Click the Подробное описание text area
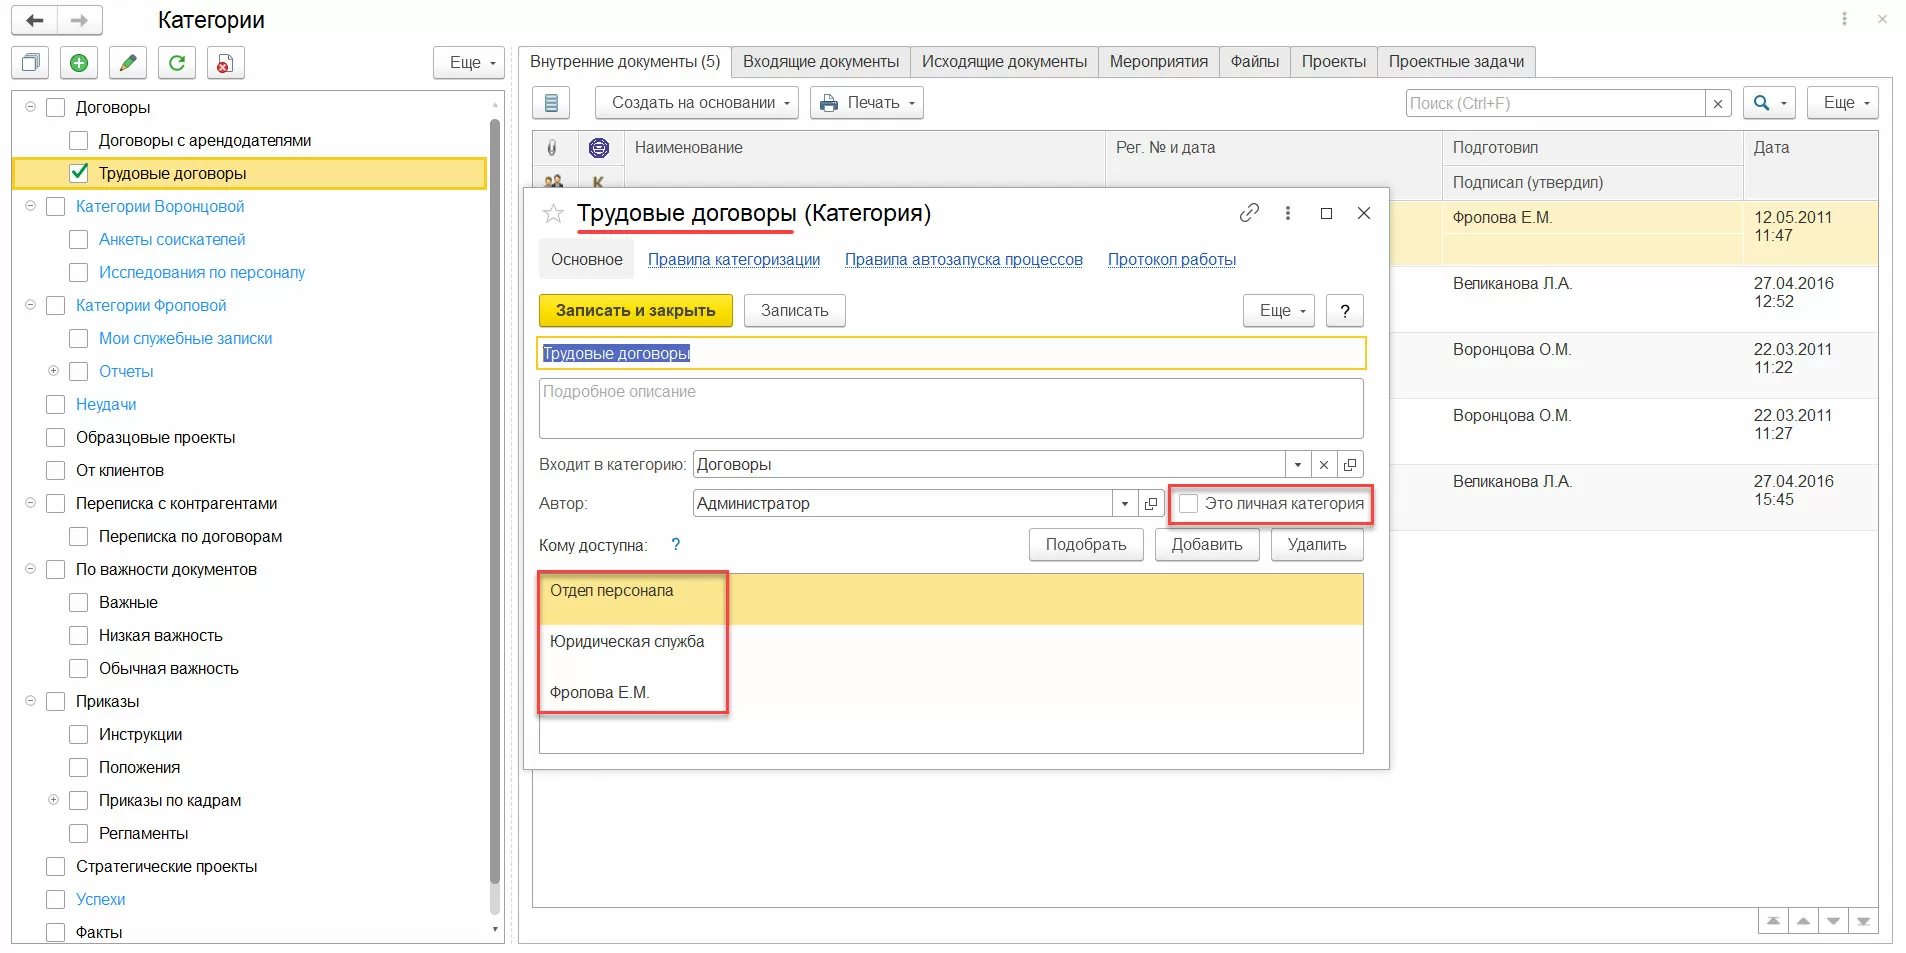The image size is (1906, 953). pyautogui.click(x=951, y=408)
